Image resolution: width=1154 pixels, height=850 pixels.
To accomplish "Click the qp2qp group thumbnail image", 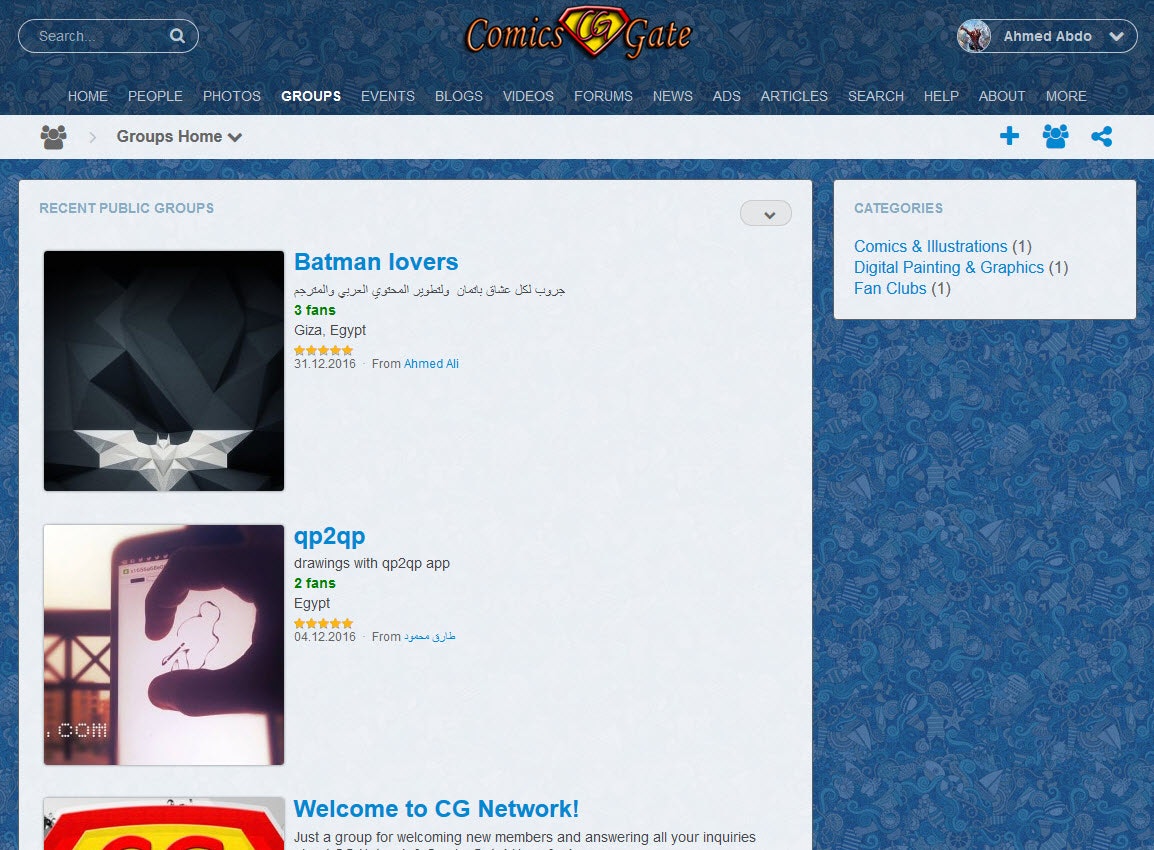I will click(x=163, y=645).
